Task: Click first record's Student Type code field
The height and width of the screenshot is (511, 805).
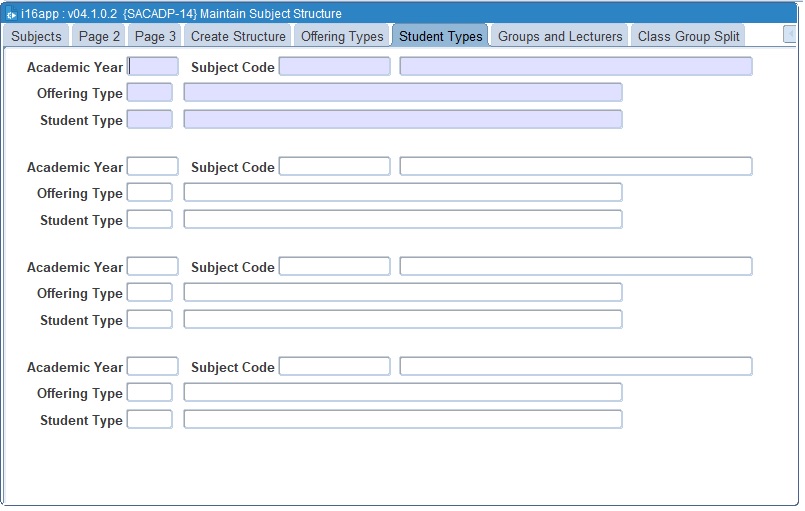Action: point(150,120)
